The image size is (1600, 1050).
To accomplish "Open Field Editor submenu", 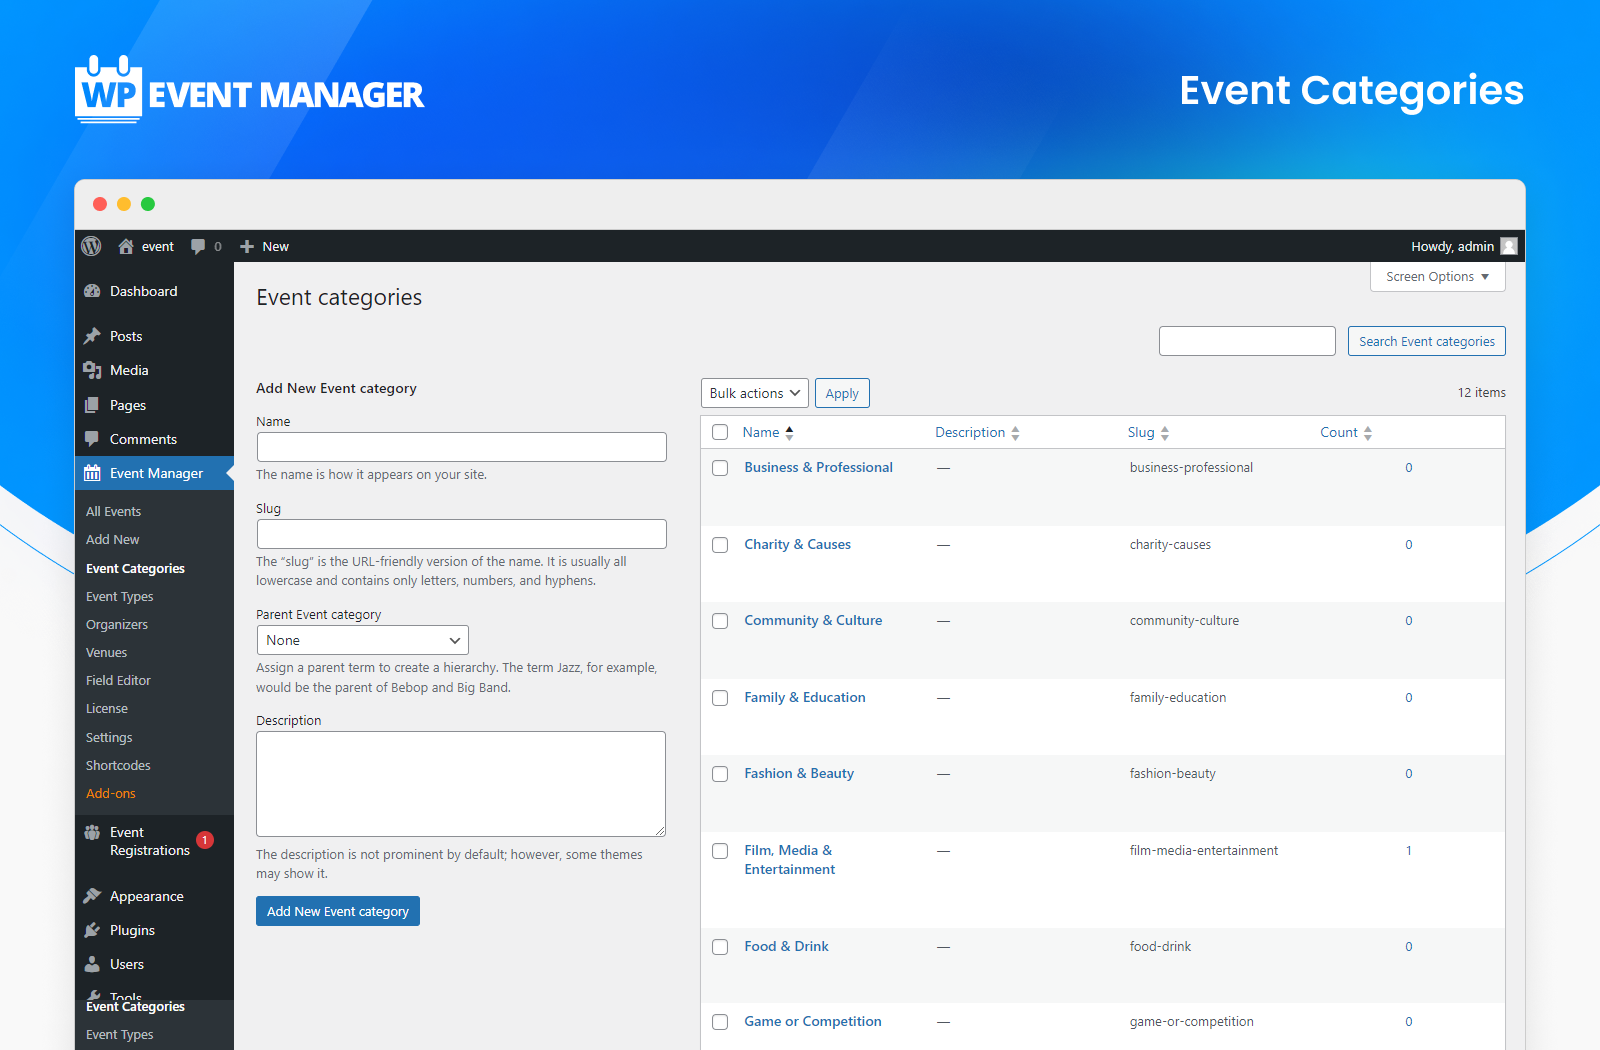I will (x=118, y=680).
